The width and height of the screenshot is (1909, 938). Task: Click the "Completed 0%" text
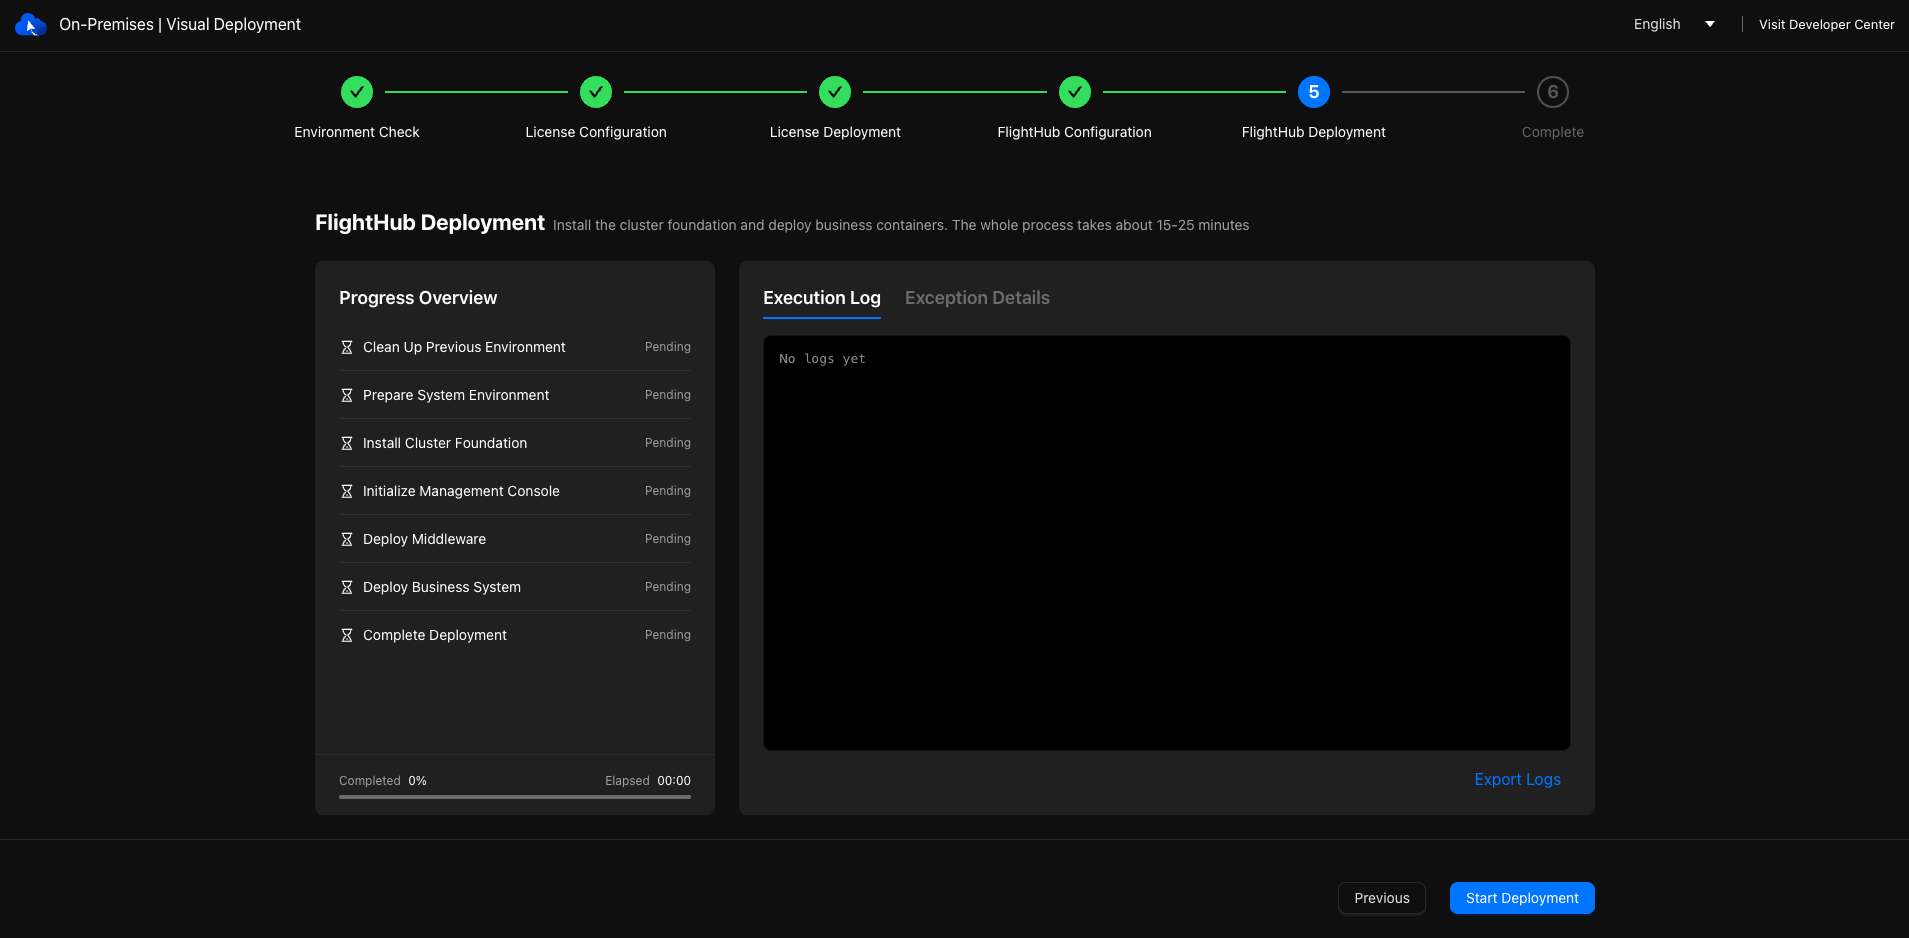383,781
